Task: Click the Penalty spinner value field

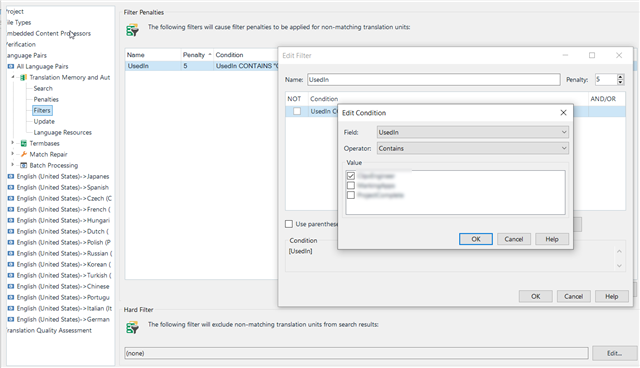Action: [x=605, y=80]
